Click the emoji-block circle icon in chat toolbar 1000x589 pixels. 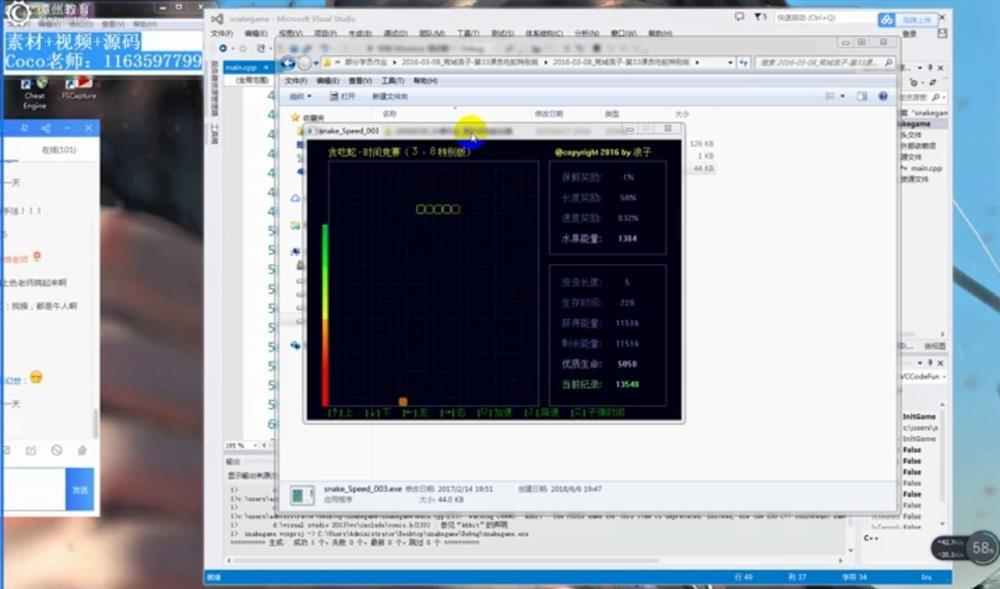pyautogui.click(x=57, y=450)
